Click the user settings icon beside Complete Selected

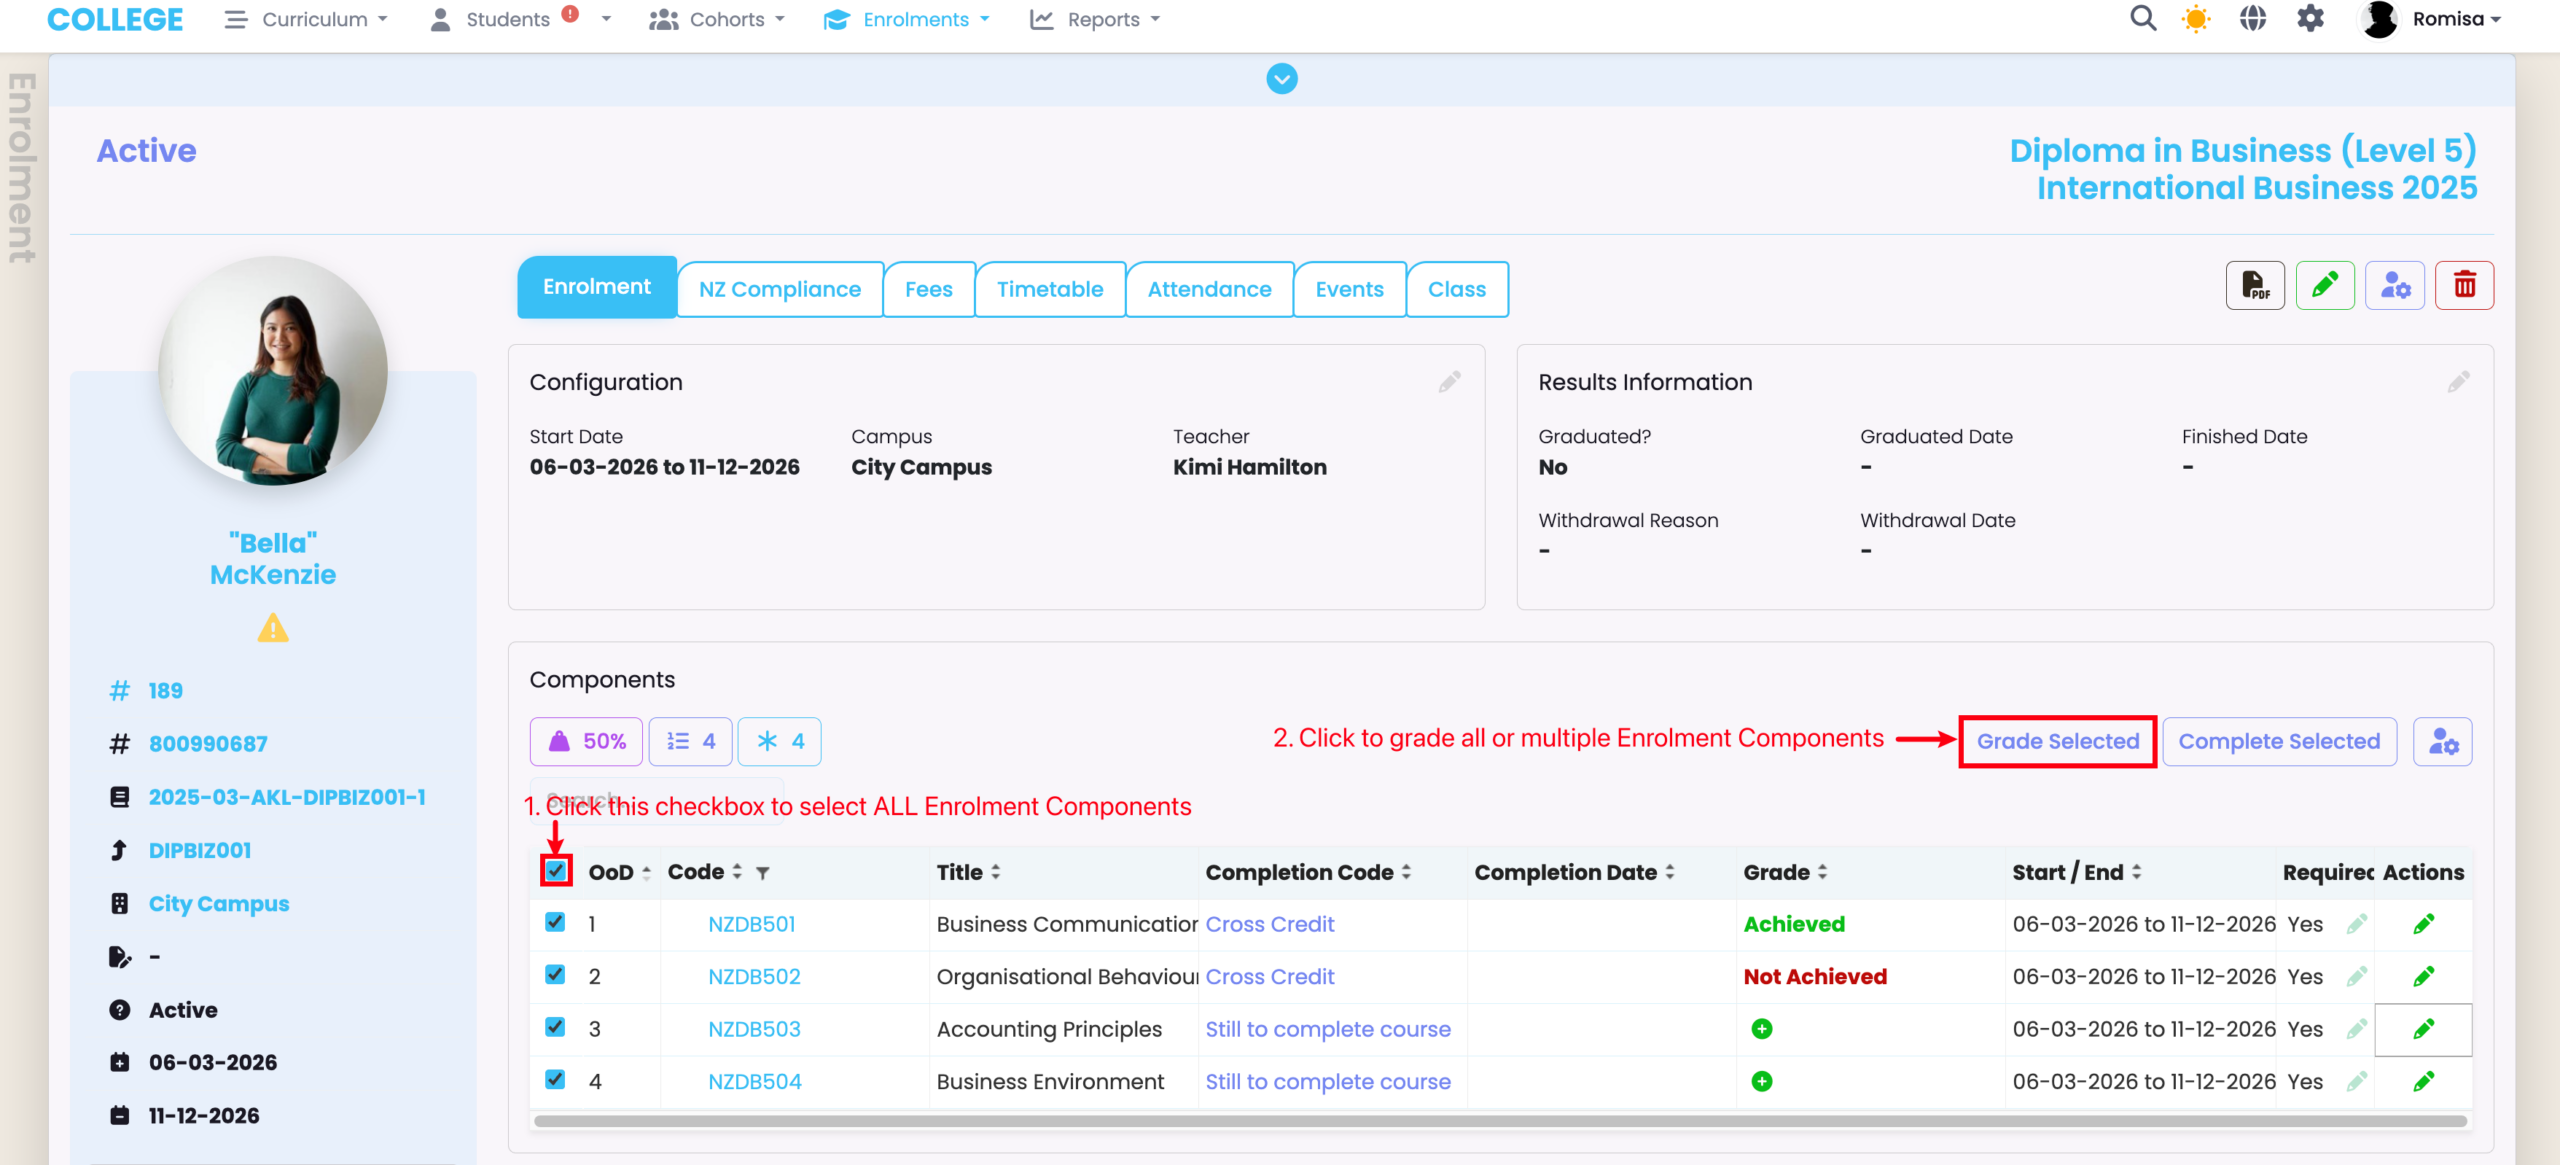2442,742
